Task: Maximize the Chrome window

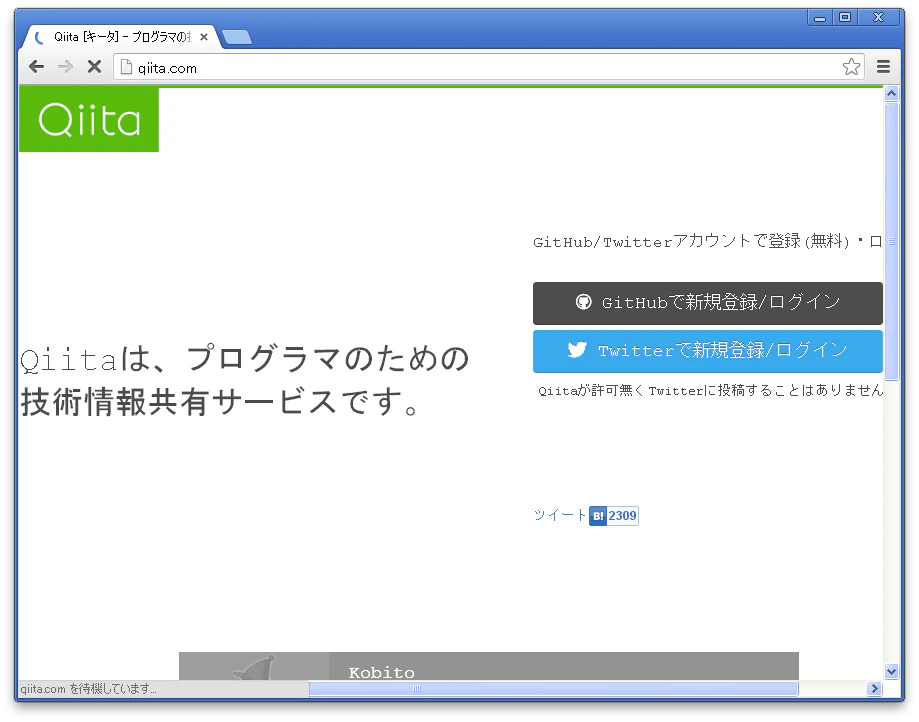Action: tap(845, 18)
